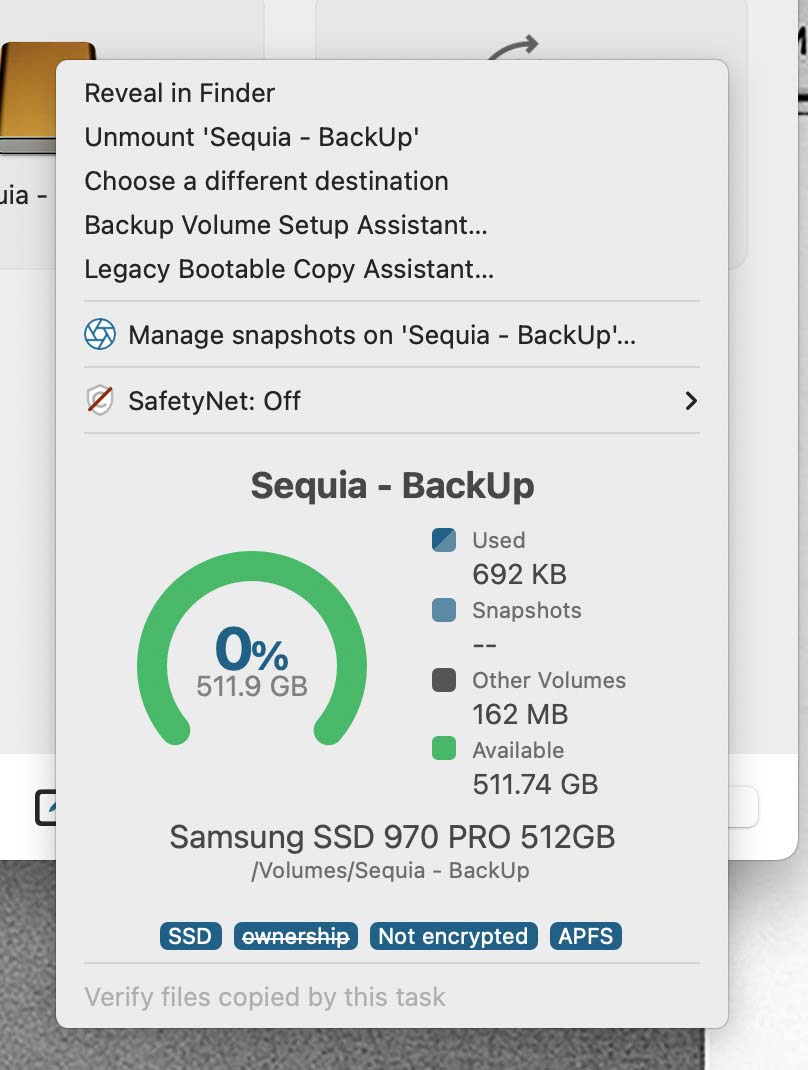Expand the SafetyNet submenu chevron

(690, 401)
